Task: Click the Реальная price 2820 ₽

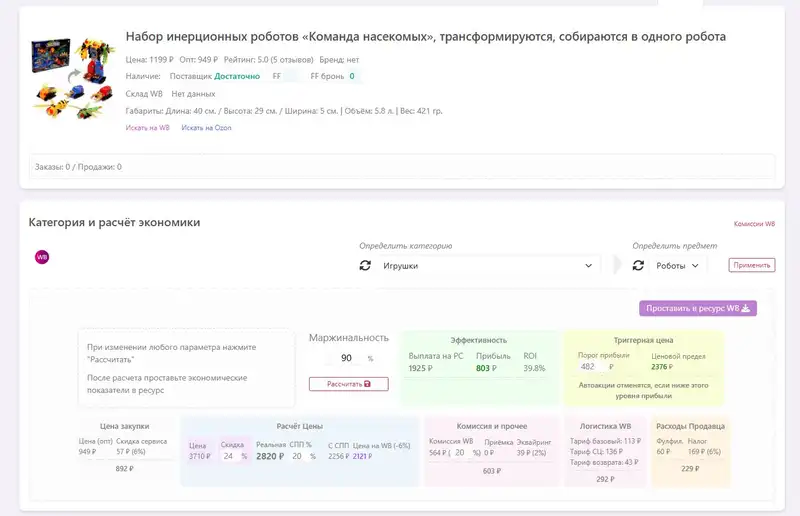Action: click(x=270, y=456)
